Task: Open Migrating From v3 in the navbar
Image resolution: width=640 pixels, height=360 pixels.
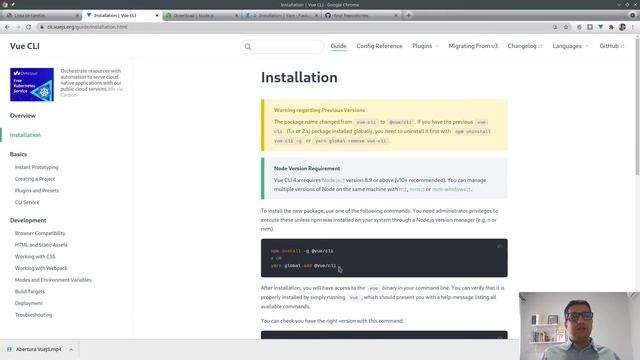Action: coord(473,46)
